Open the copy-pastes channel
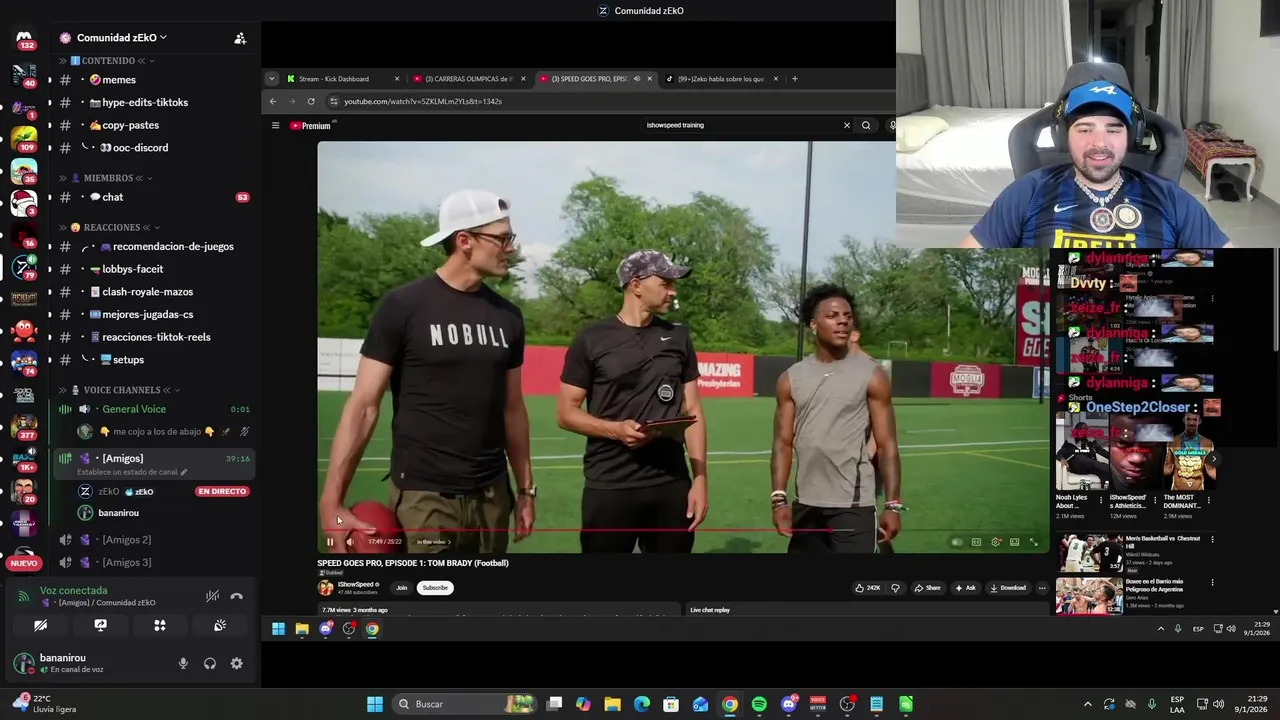This screenshot has height=720, width=1280. tap(155, 125)
